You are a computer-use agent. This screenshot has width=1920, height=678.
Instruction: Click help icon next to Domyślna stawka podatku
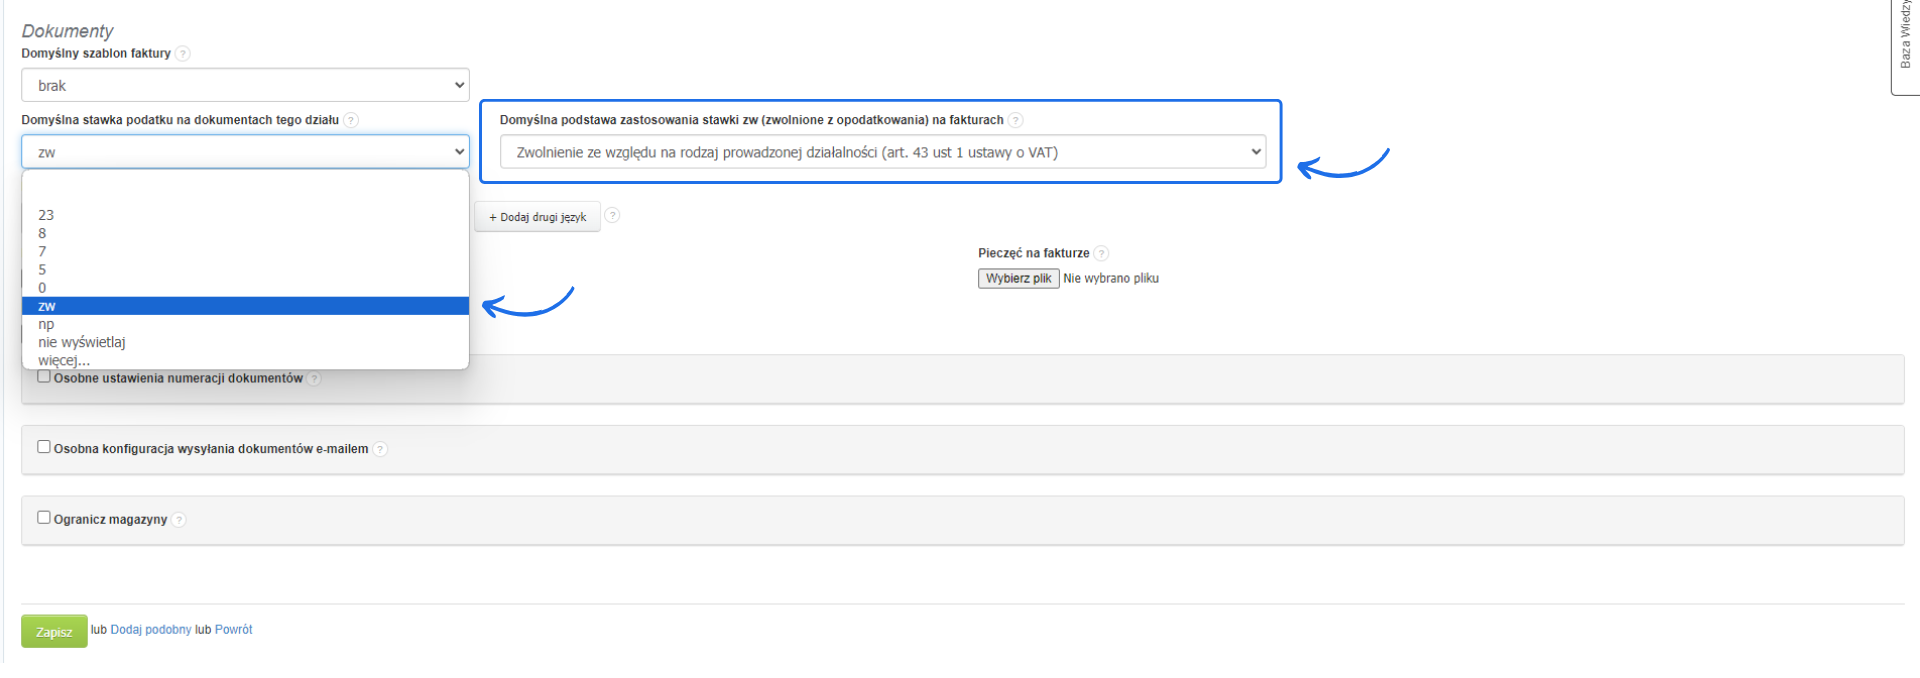[x=351, y=120]
